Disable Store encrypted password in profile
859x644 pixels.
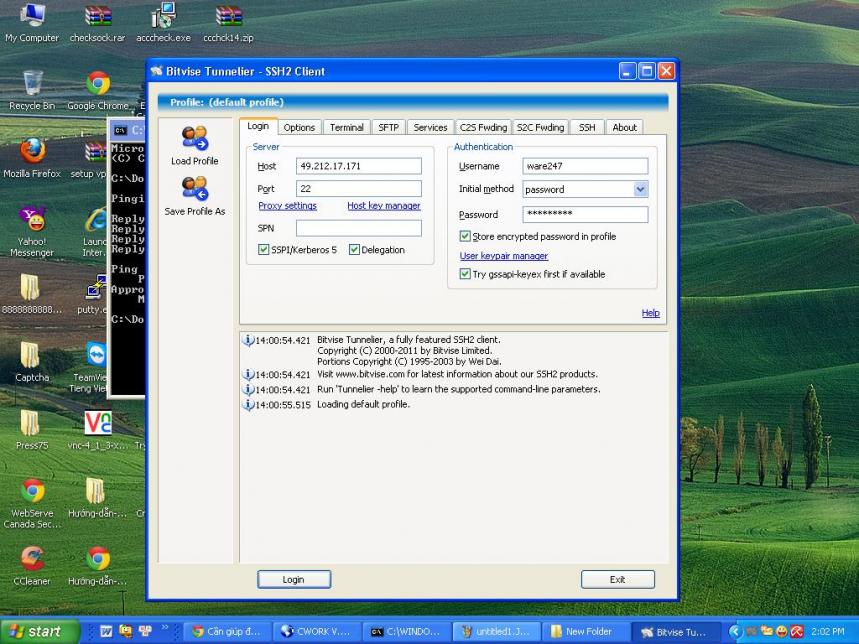pyautogui.click(x=465, y=237)
